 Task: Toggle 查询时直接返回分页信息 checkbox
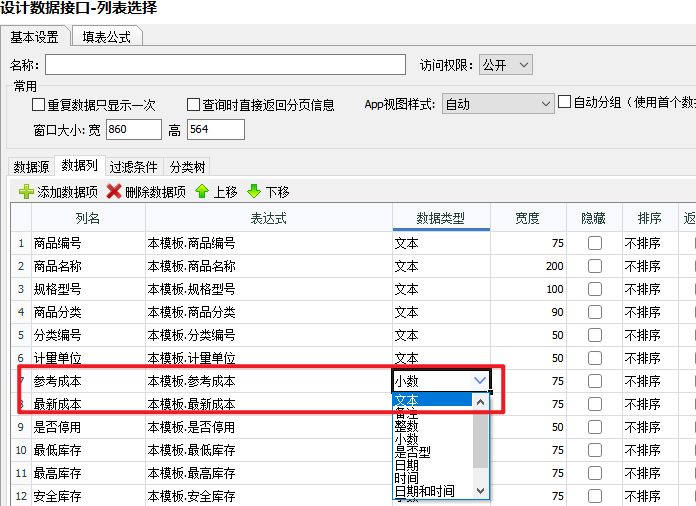(x=194, y=105)
